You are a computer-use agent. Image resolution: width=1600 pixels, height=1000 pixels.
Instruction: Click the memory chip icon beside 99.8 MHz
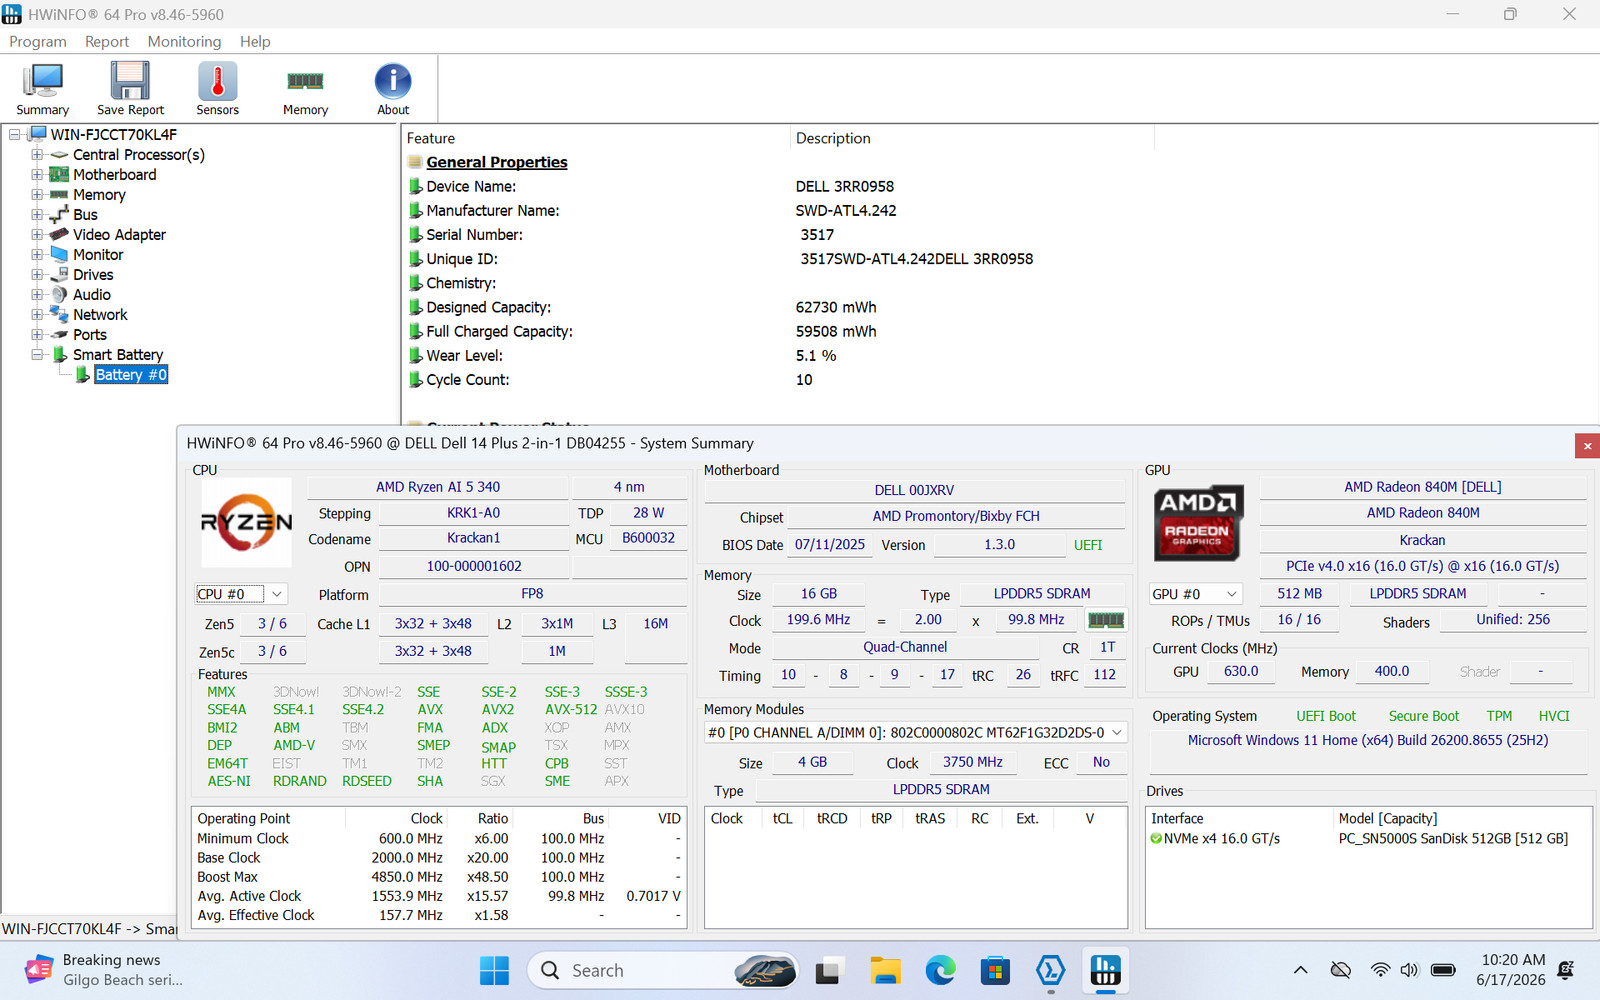click(1105, 620)
